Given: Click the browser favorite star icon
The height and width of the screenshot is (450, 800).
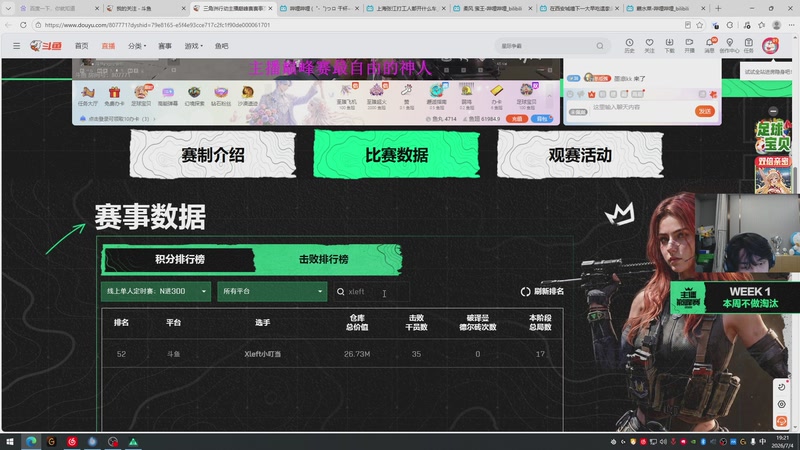Looking at the screenshot, I should coord(699,24).
